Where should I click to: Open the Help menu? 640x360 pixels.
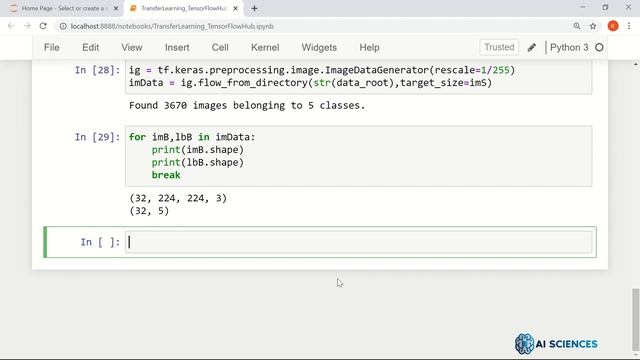[369, 47]
